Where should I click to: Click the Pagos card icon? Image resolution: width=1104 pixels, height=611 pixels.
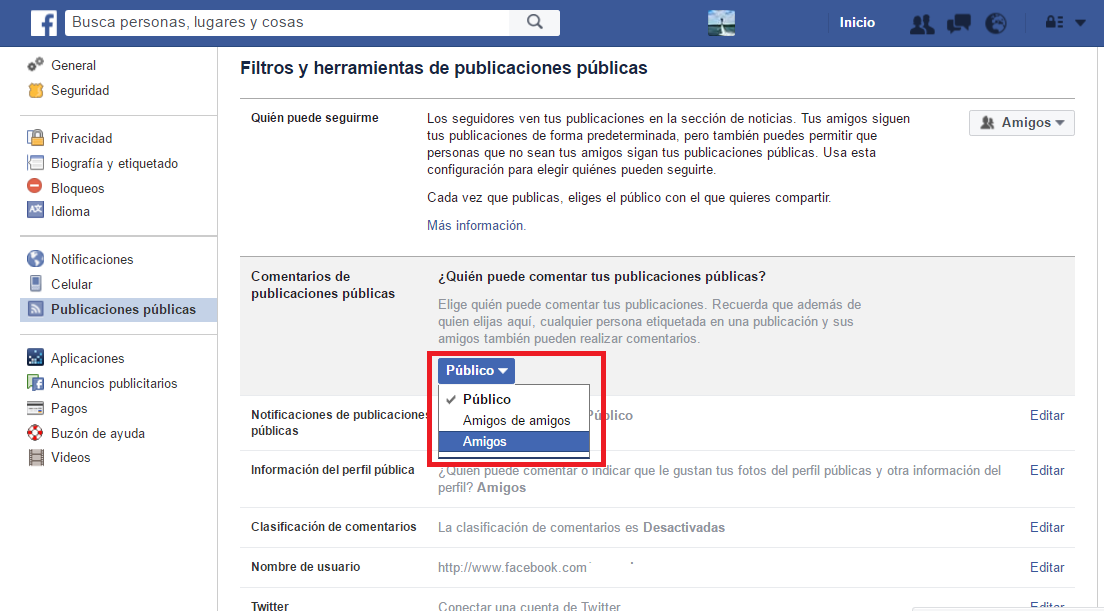click(35, 408)
